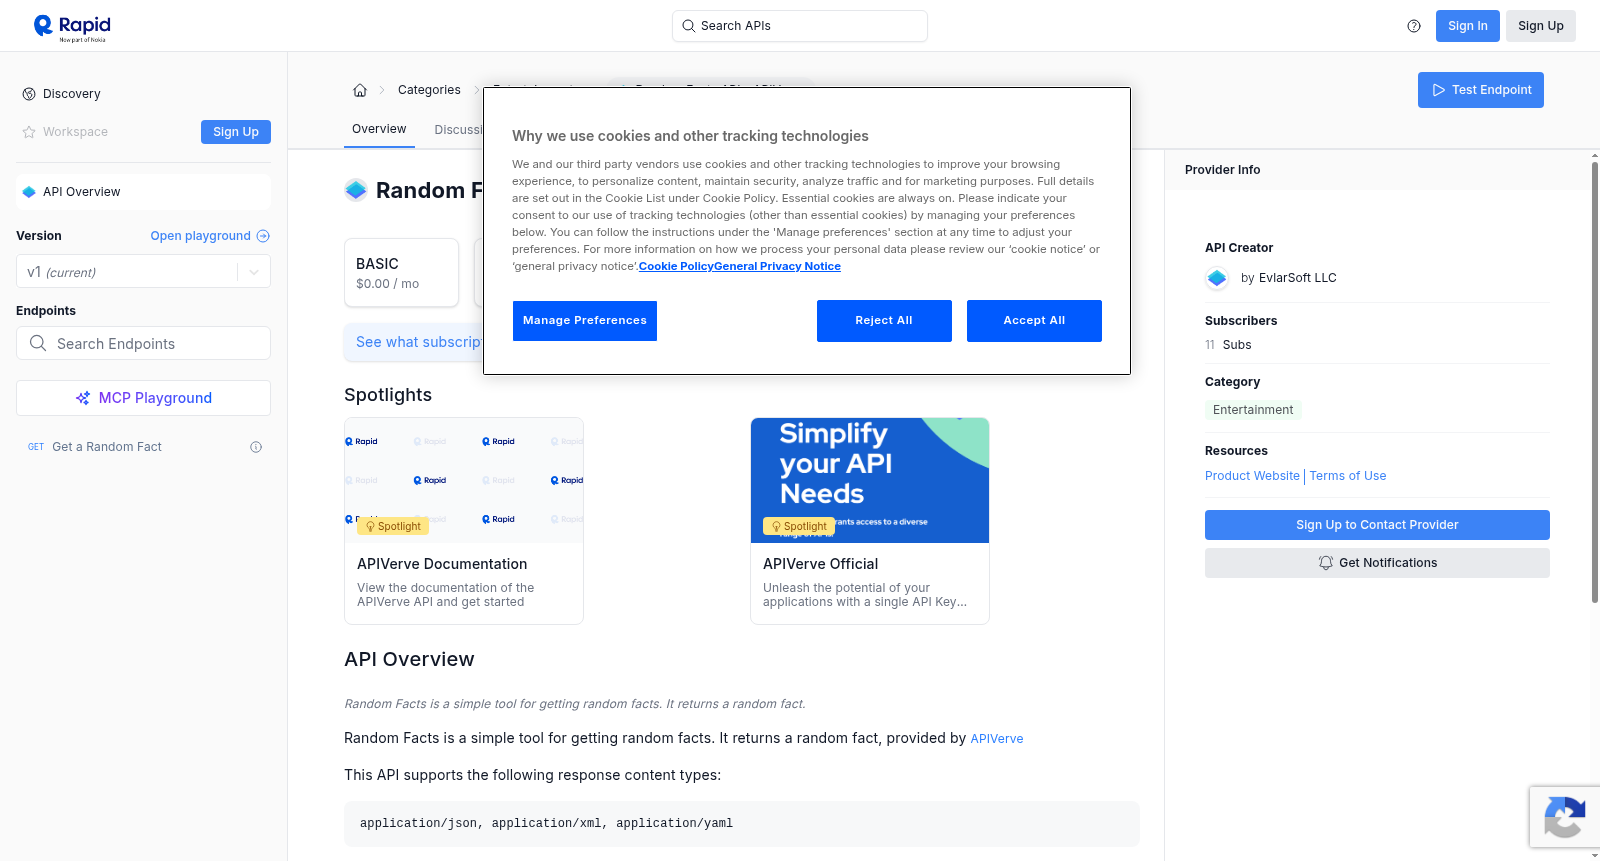This screenshot has height=861, width=1600.
Task: Select the Categories breadcrumb
Action: (429, 90)
